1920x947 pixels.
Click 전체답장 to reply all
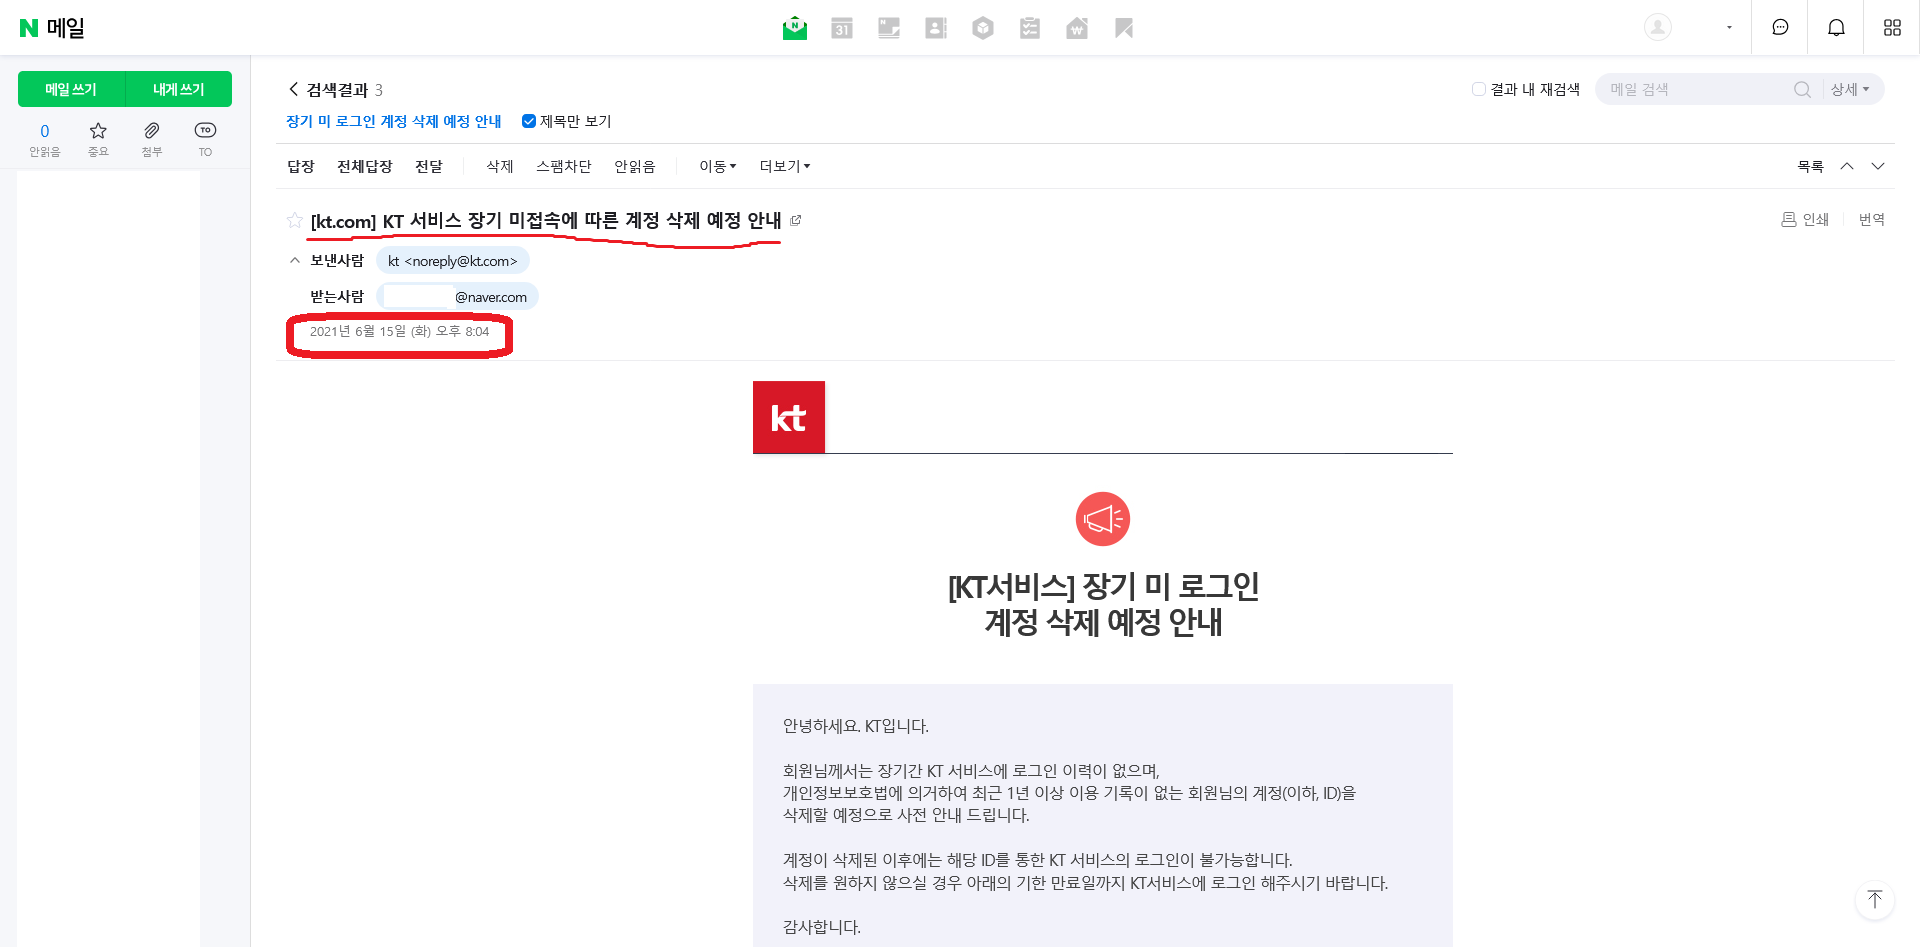[365, 166]
